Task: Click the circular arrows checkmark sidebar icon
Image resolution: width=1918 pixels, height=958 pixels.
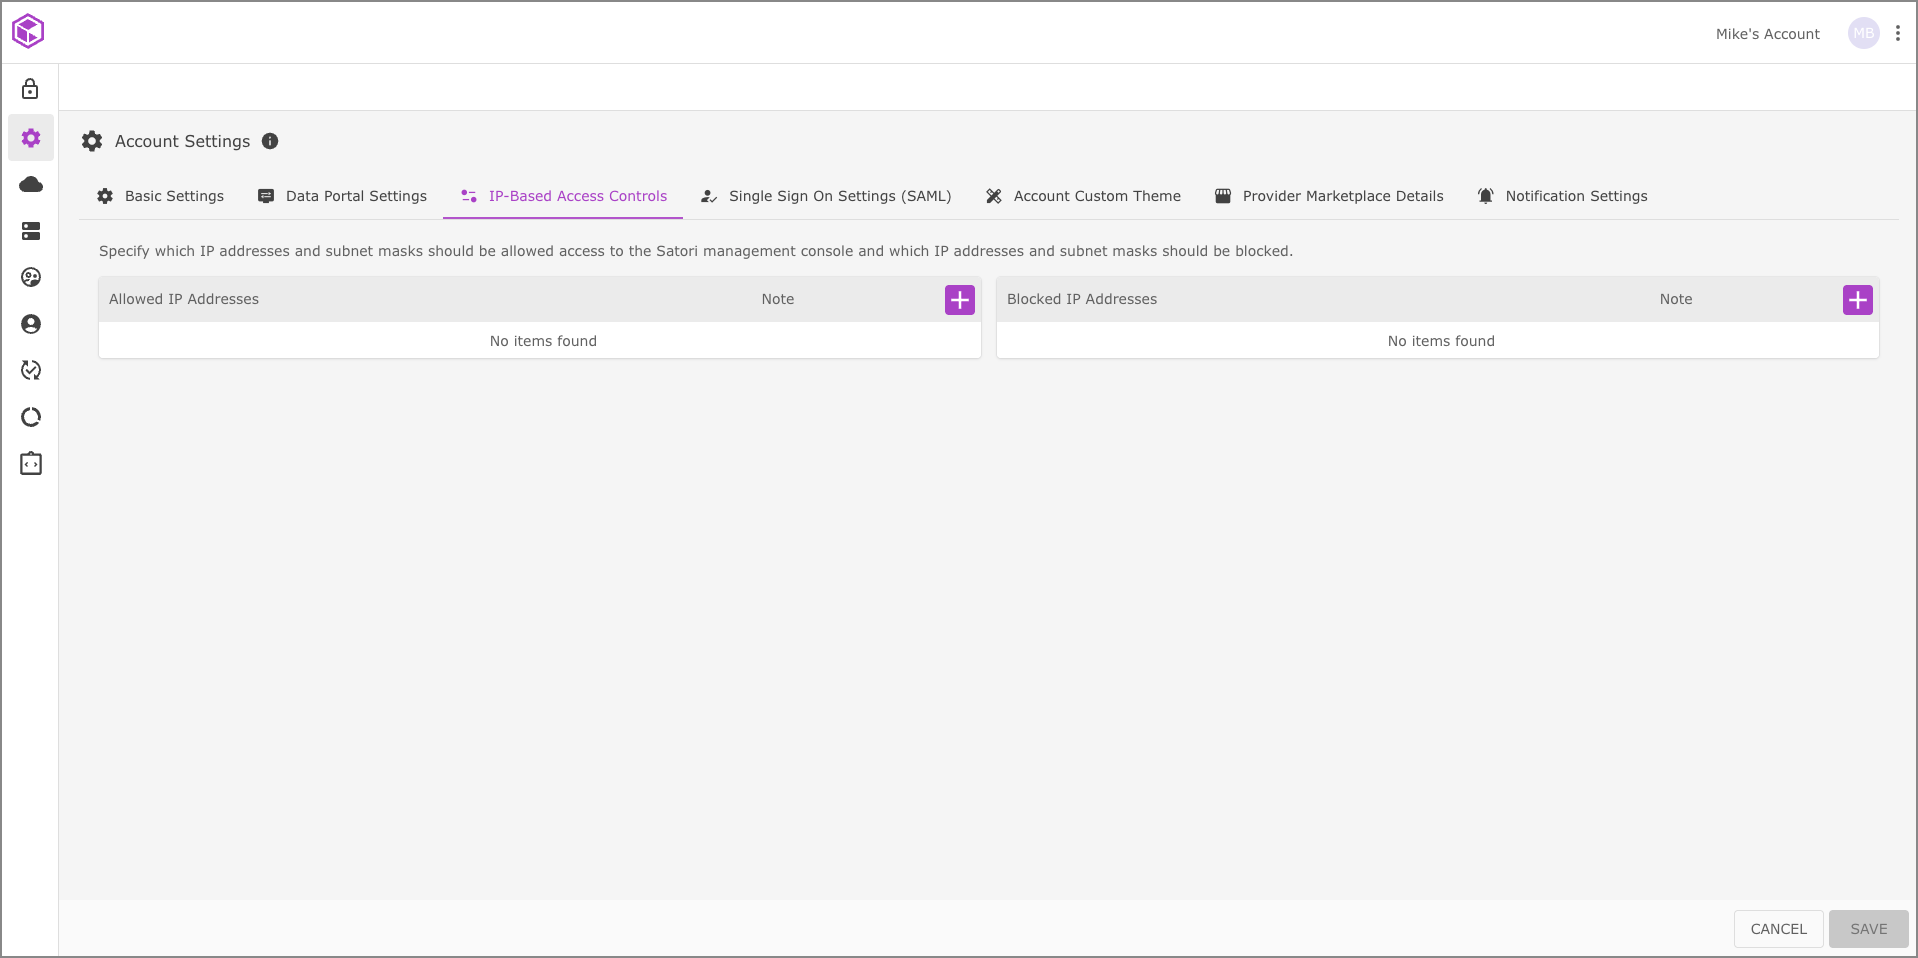Action: 31,371
